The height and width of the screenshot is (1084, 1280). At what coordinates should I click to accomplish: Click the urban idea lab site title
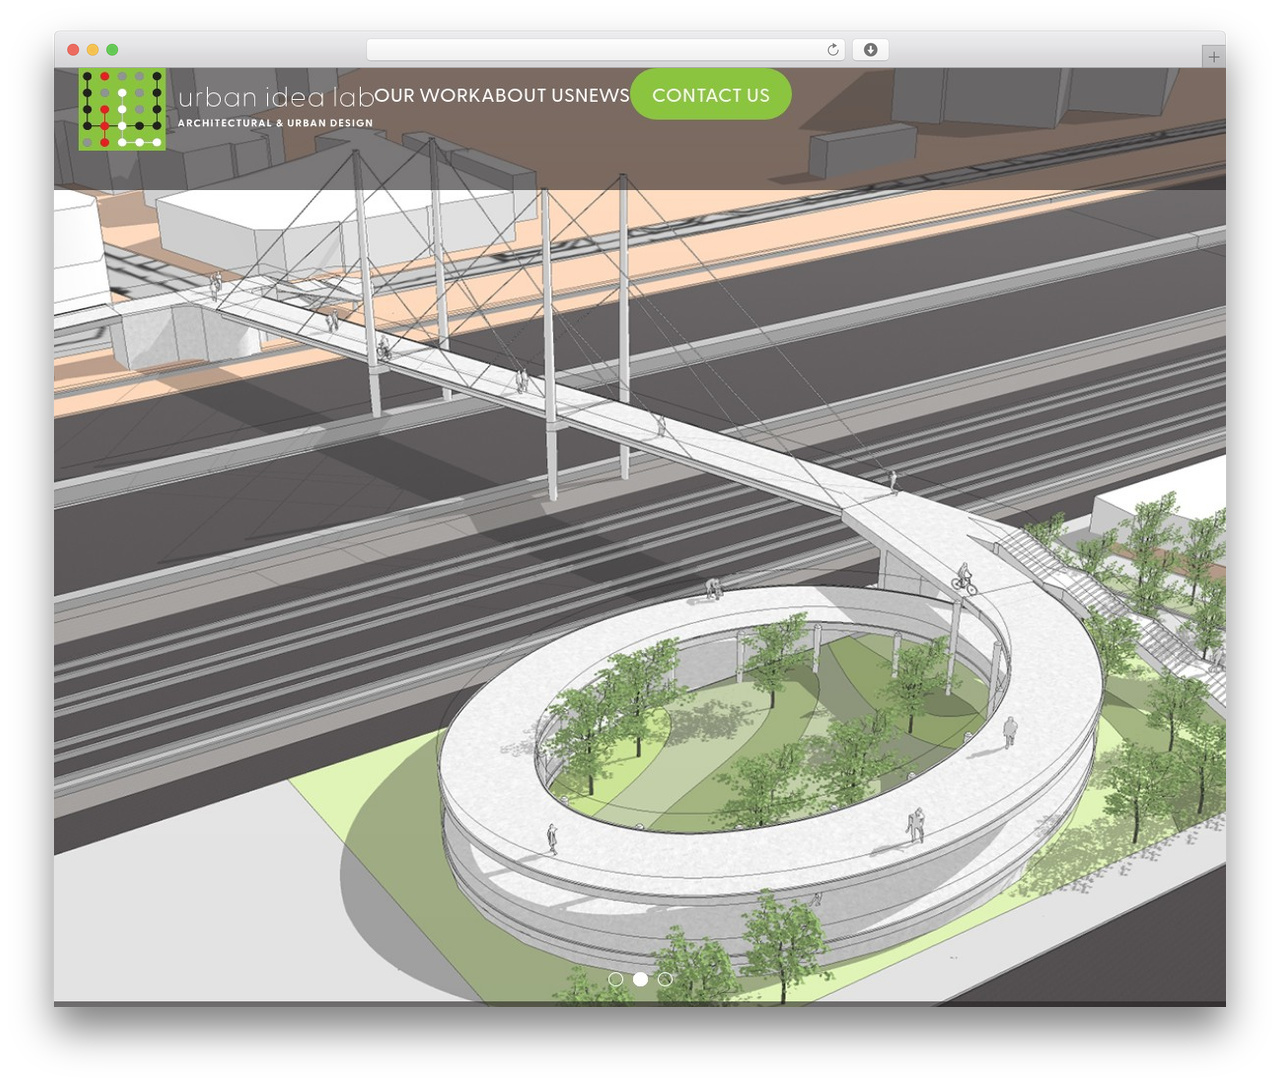click(276, 97)
